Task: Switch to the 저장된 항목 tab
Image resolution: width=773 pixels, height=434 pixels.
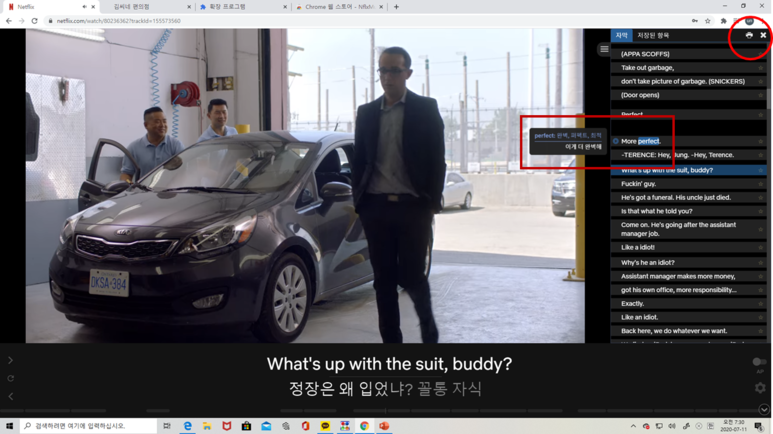Action: click(653, 36)
